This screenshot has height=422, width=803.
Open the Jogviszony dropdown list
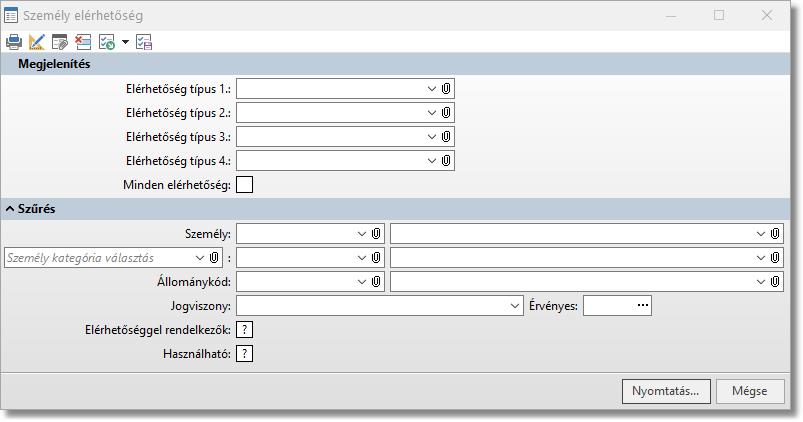(515, 305)
